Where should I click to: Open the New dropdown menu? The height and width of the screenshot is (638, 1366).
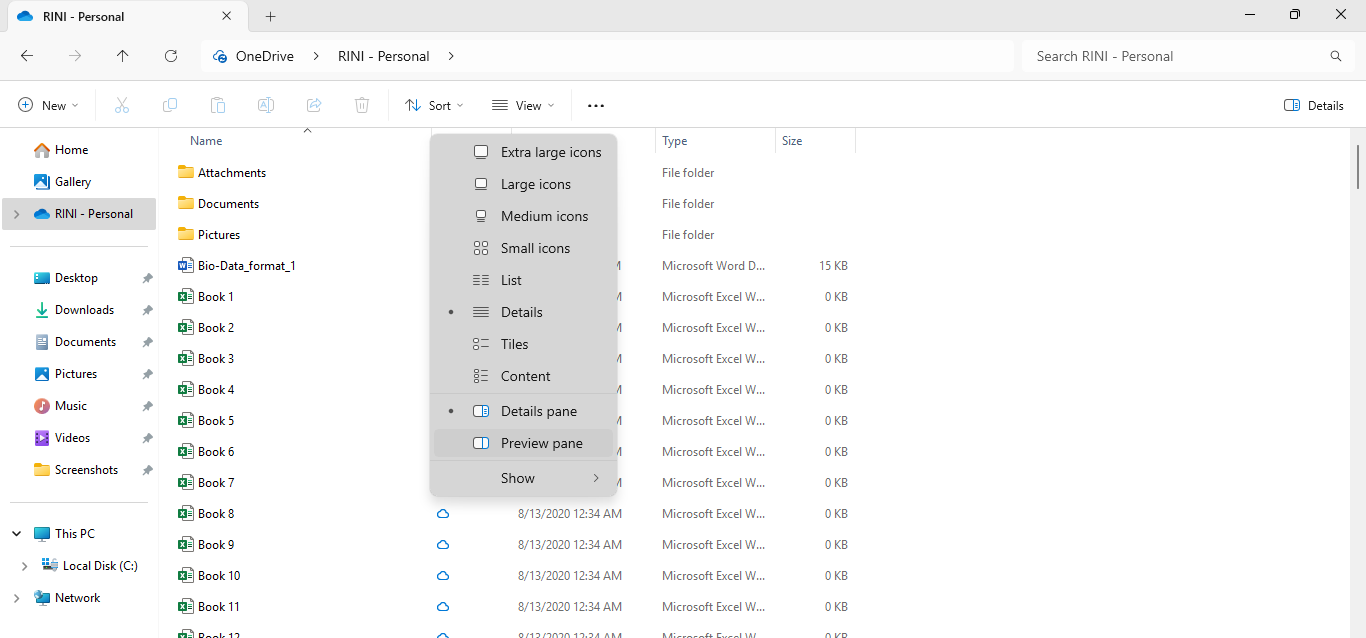tap(48, 105)
